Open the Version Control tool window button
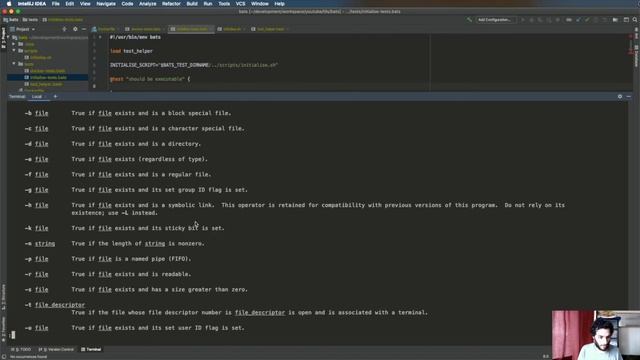Image resolution: width=640 pixels, height=360 pixels. [x=56, y=349]
